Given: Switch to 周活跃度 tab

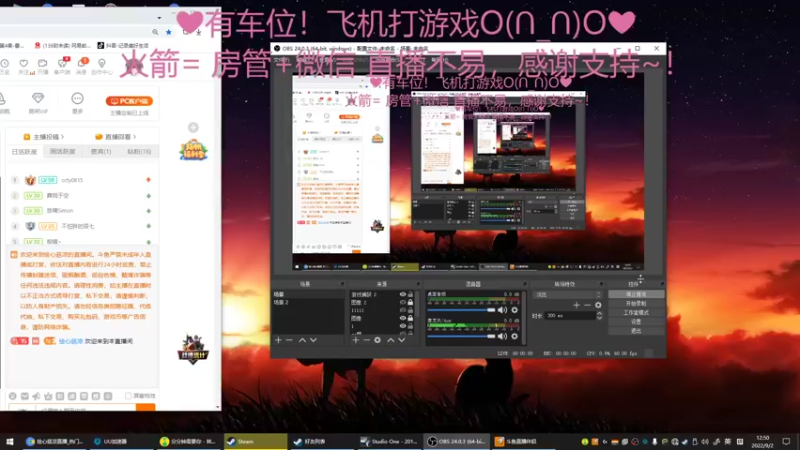Looking at the screenshot, I should click(63, 152).
